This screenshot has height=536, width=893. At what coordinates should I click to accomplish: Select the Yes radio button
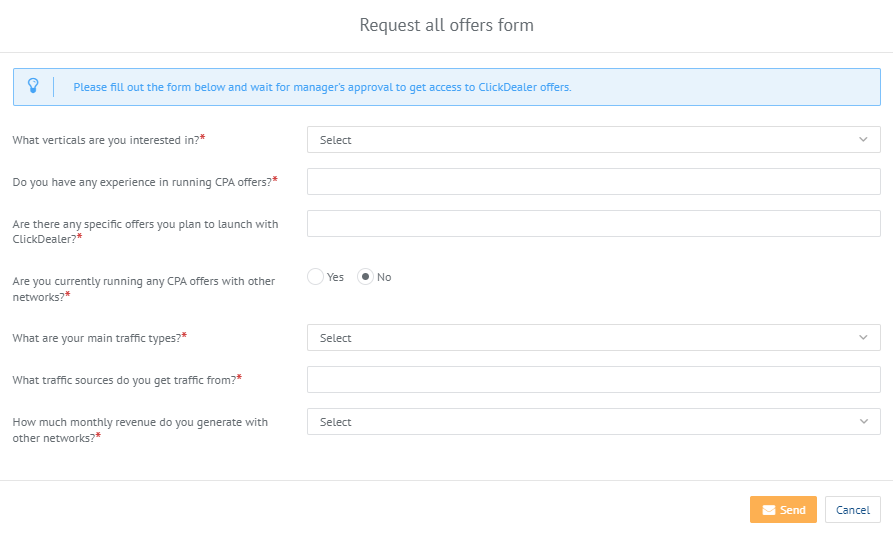click(x=316, y=277)
